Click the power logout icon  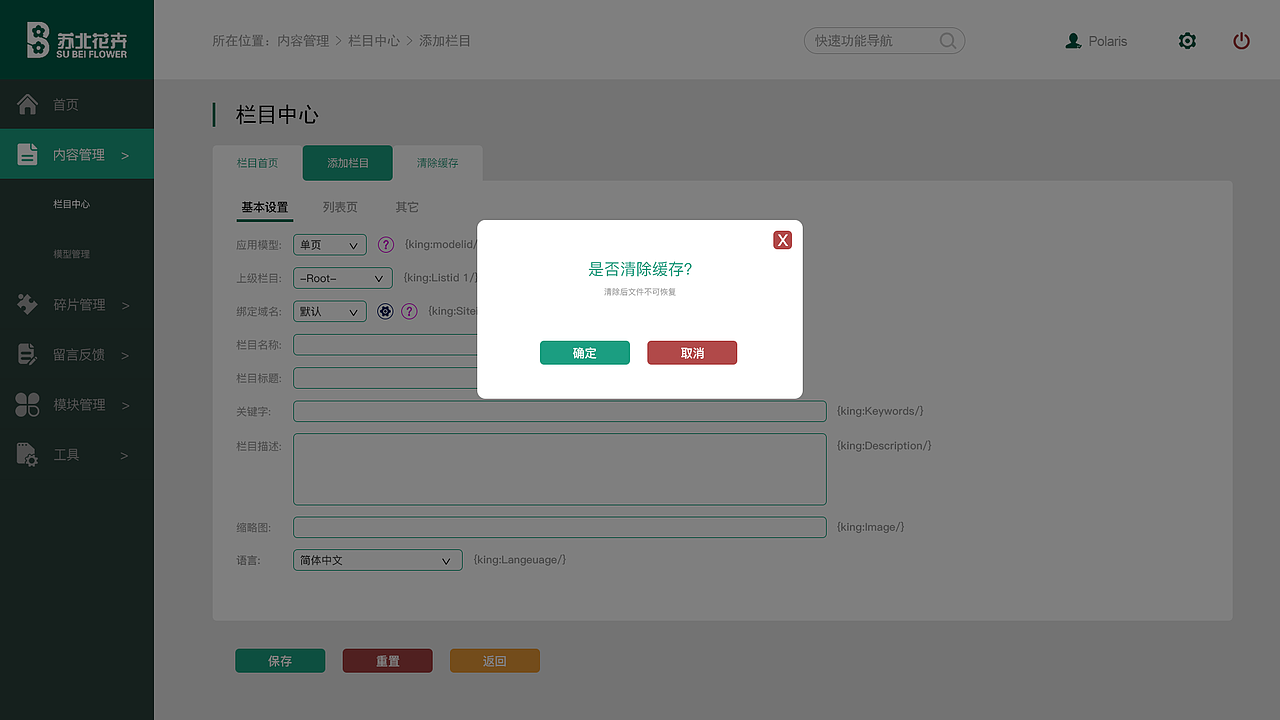(1241, 41)
